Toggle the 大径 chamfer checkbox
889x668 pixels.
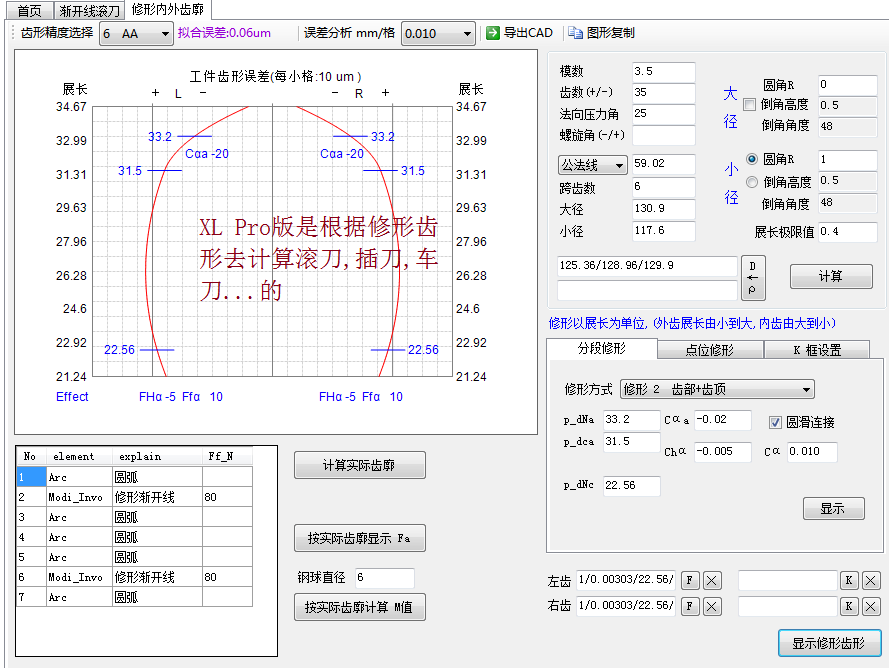749,104
